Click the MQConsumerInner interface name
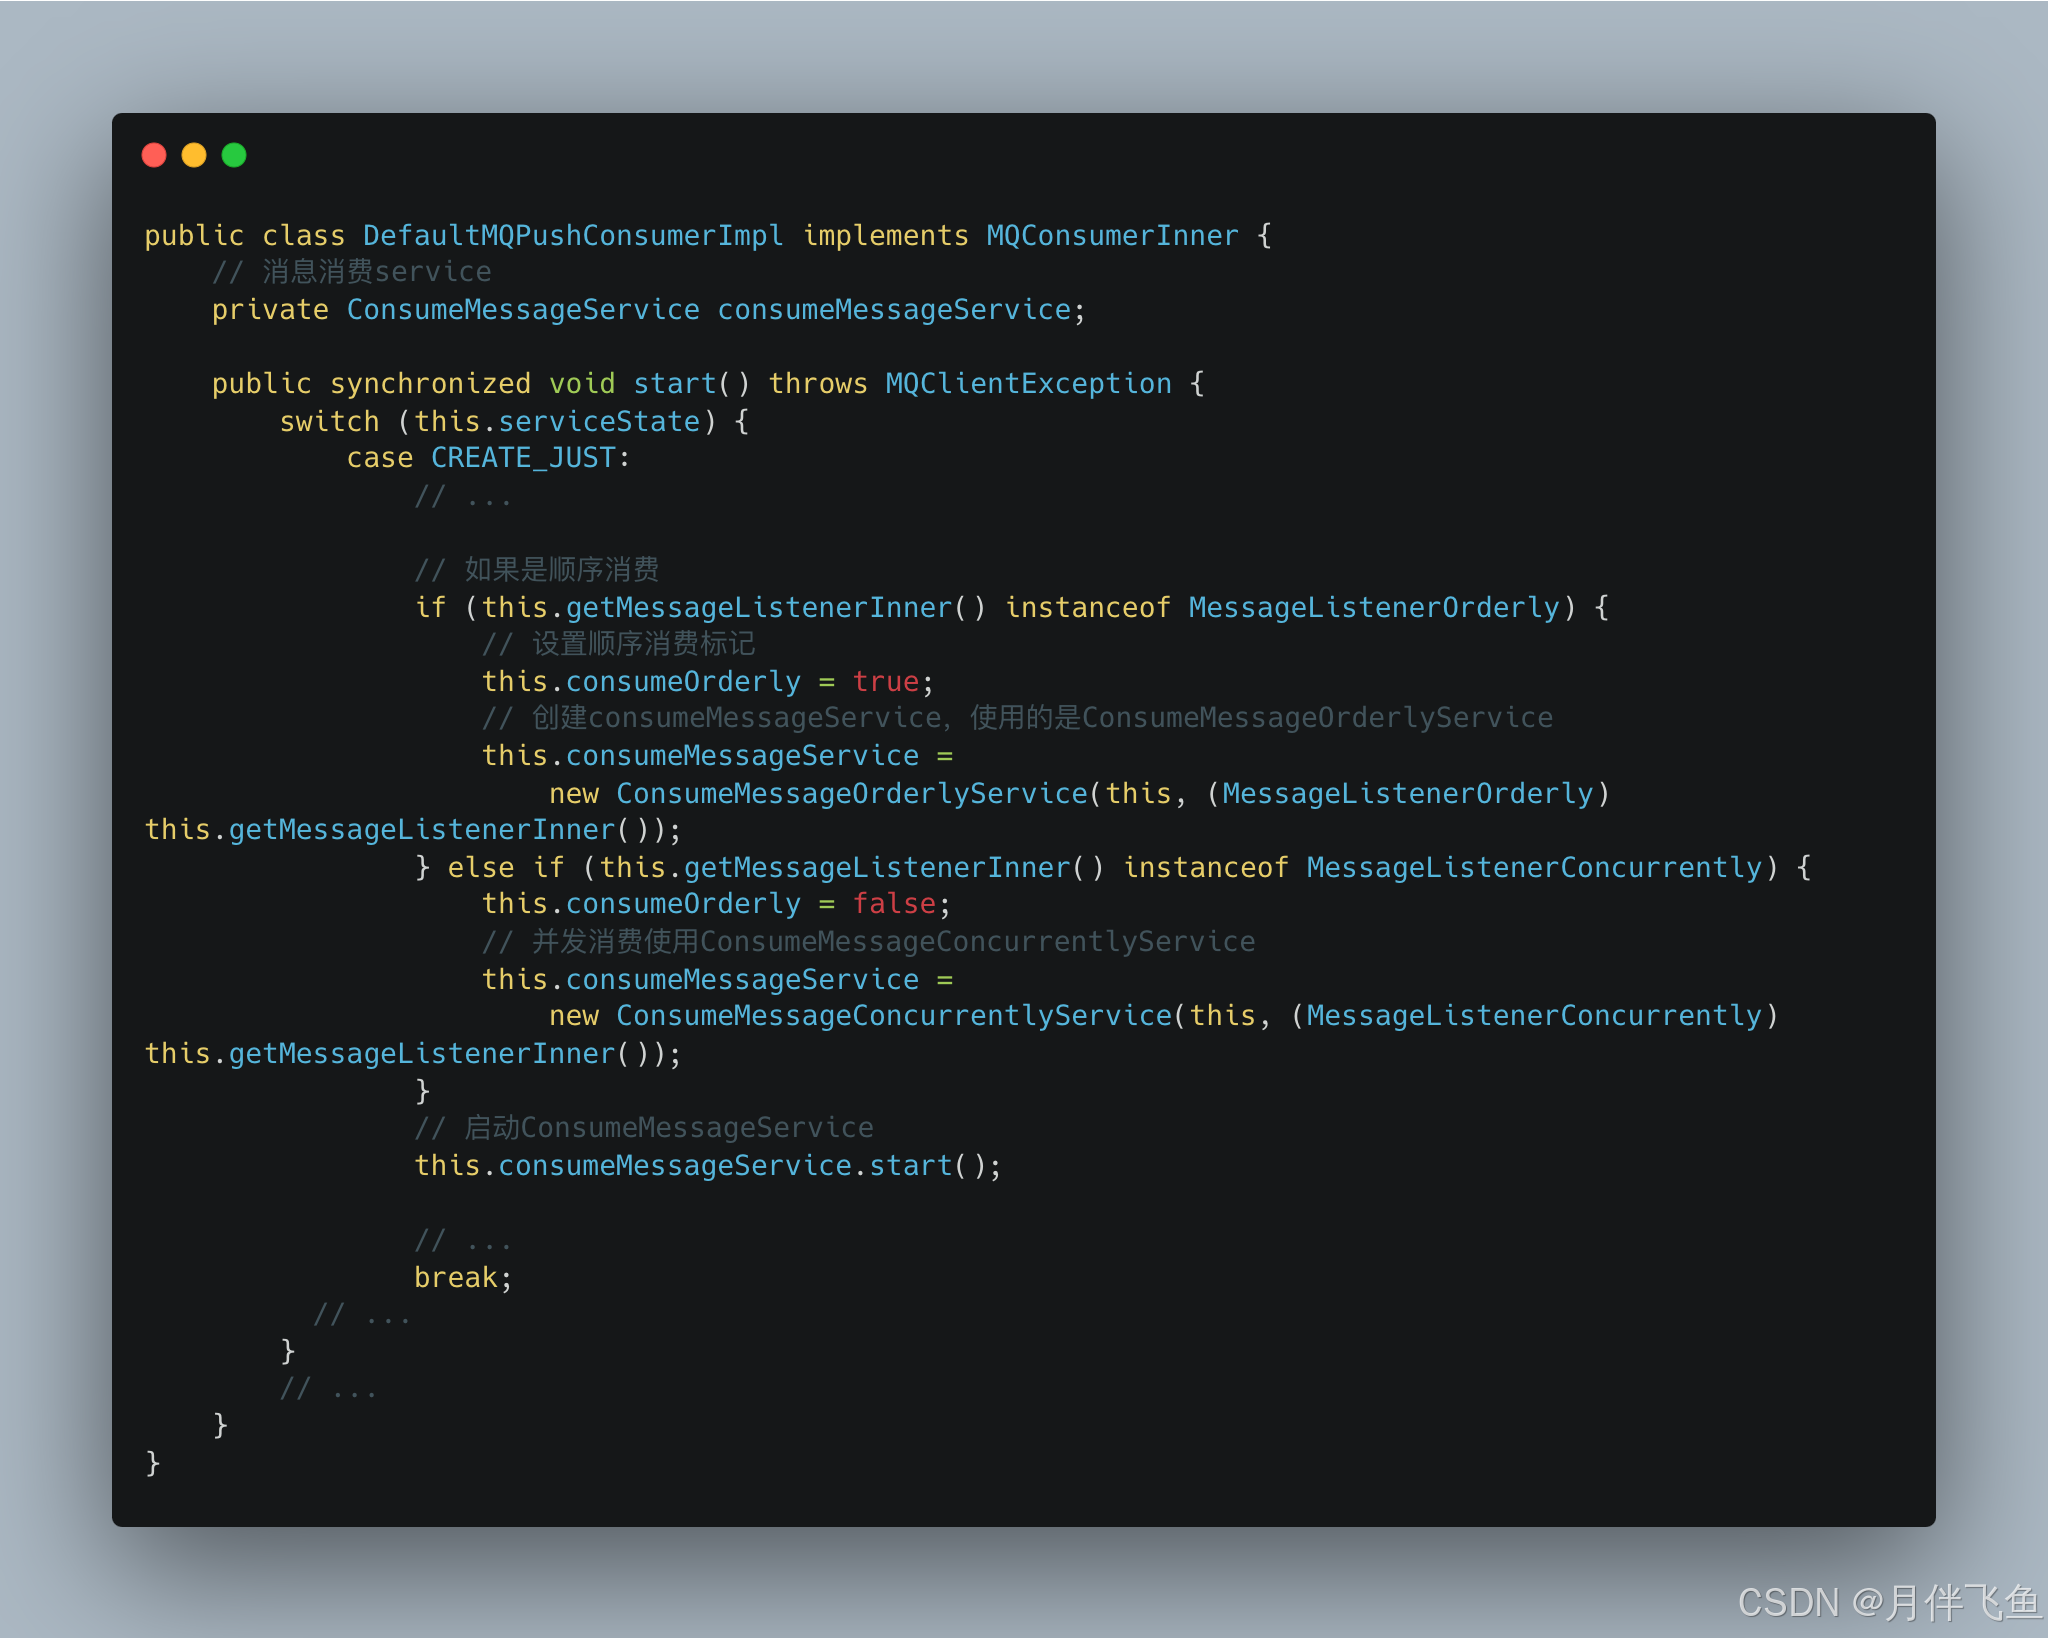This screenshot has height=1638, width=2048. (x=1112, y=235)
